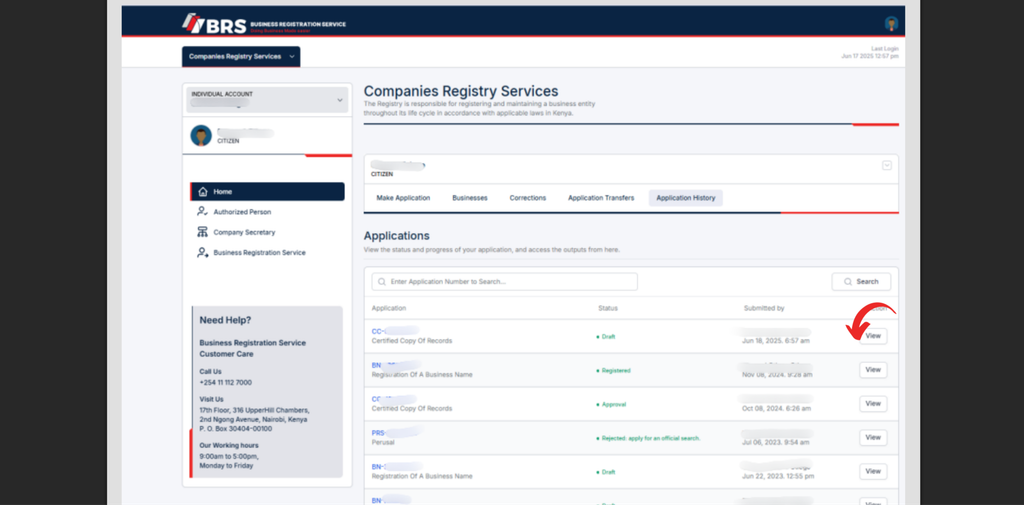Open the Application Transfers tab
This screenshot has width=1024, height=505.
click(601, 198)
